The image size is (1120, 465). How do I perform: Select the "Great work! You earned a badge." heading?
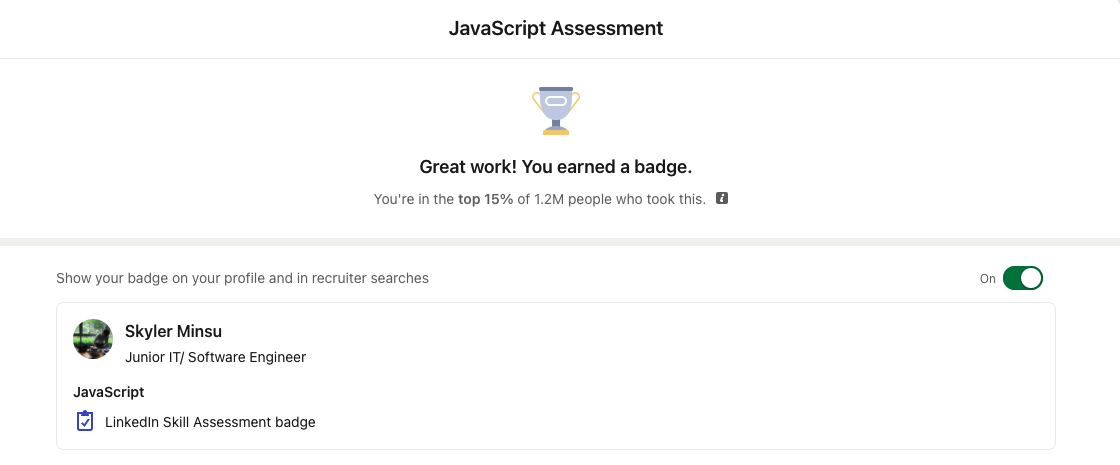click(x=556, y=167)
